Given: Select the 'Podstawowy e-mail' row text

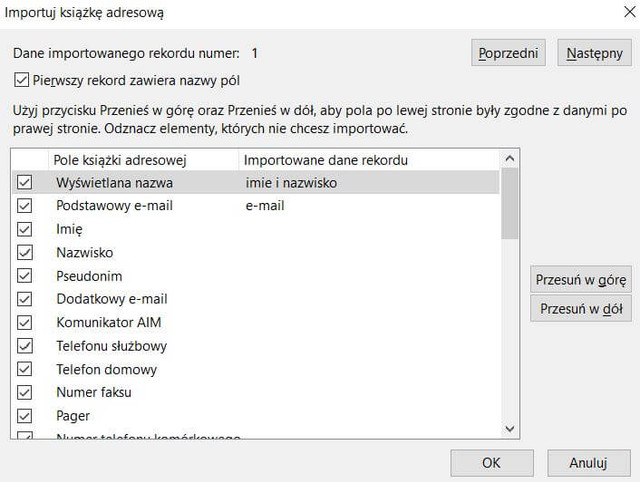Looking at the screenshot, I should (114, 205).
